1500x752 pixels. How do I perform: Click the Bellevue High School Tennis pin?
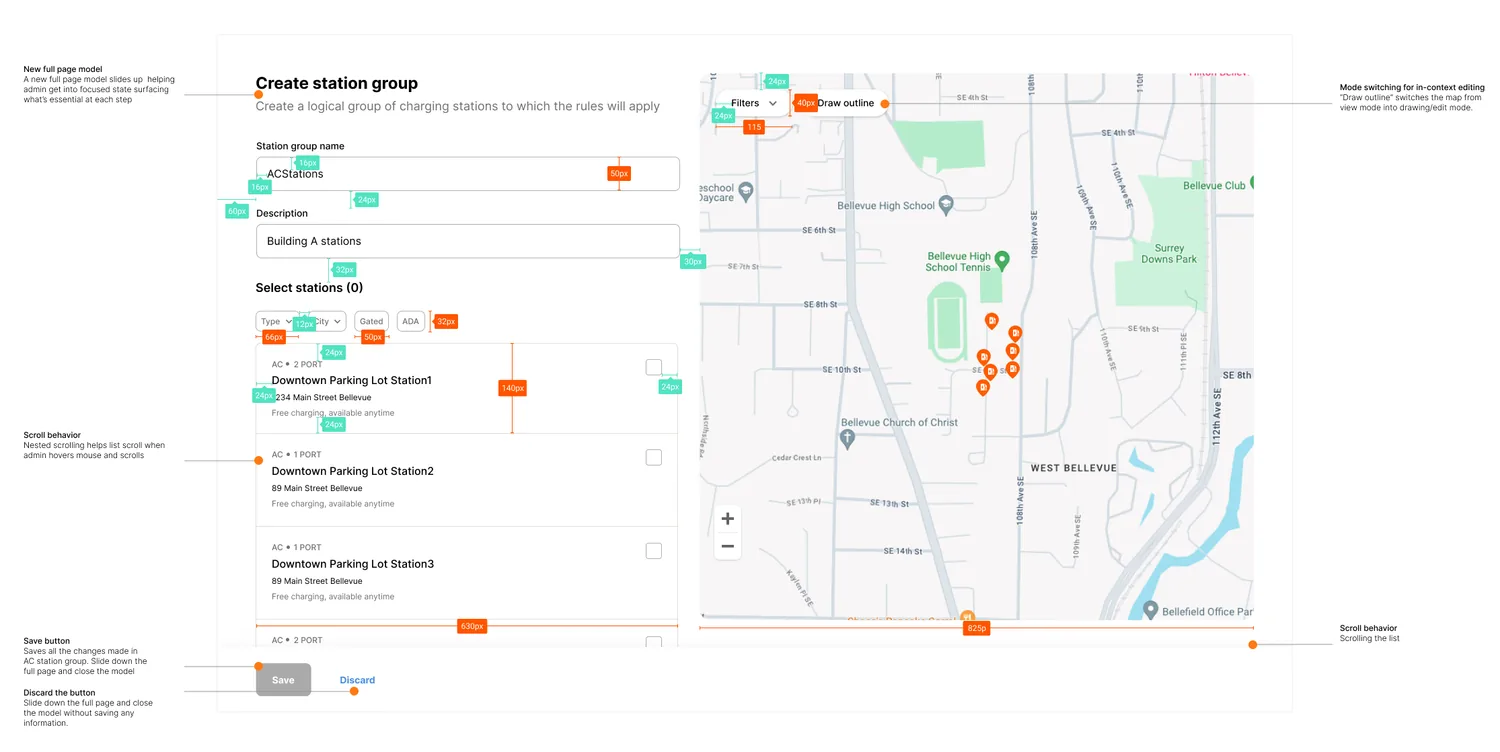pos(1001,260)
